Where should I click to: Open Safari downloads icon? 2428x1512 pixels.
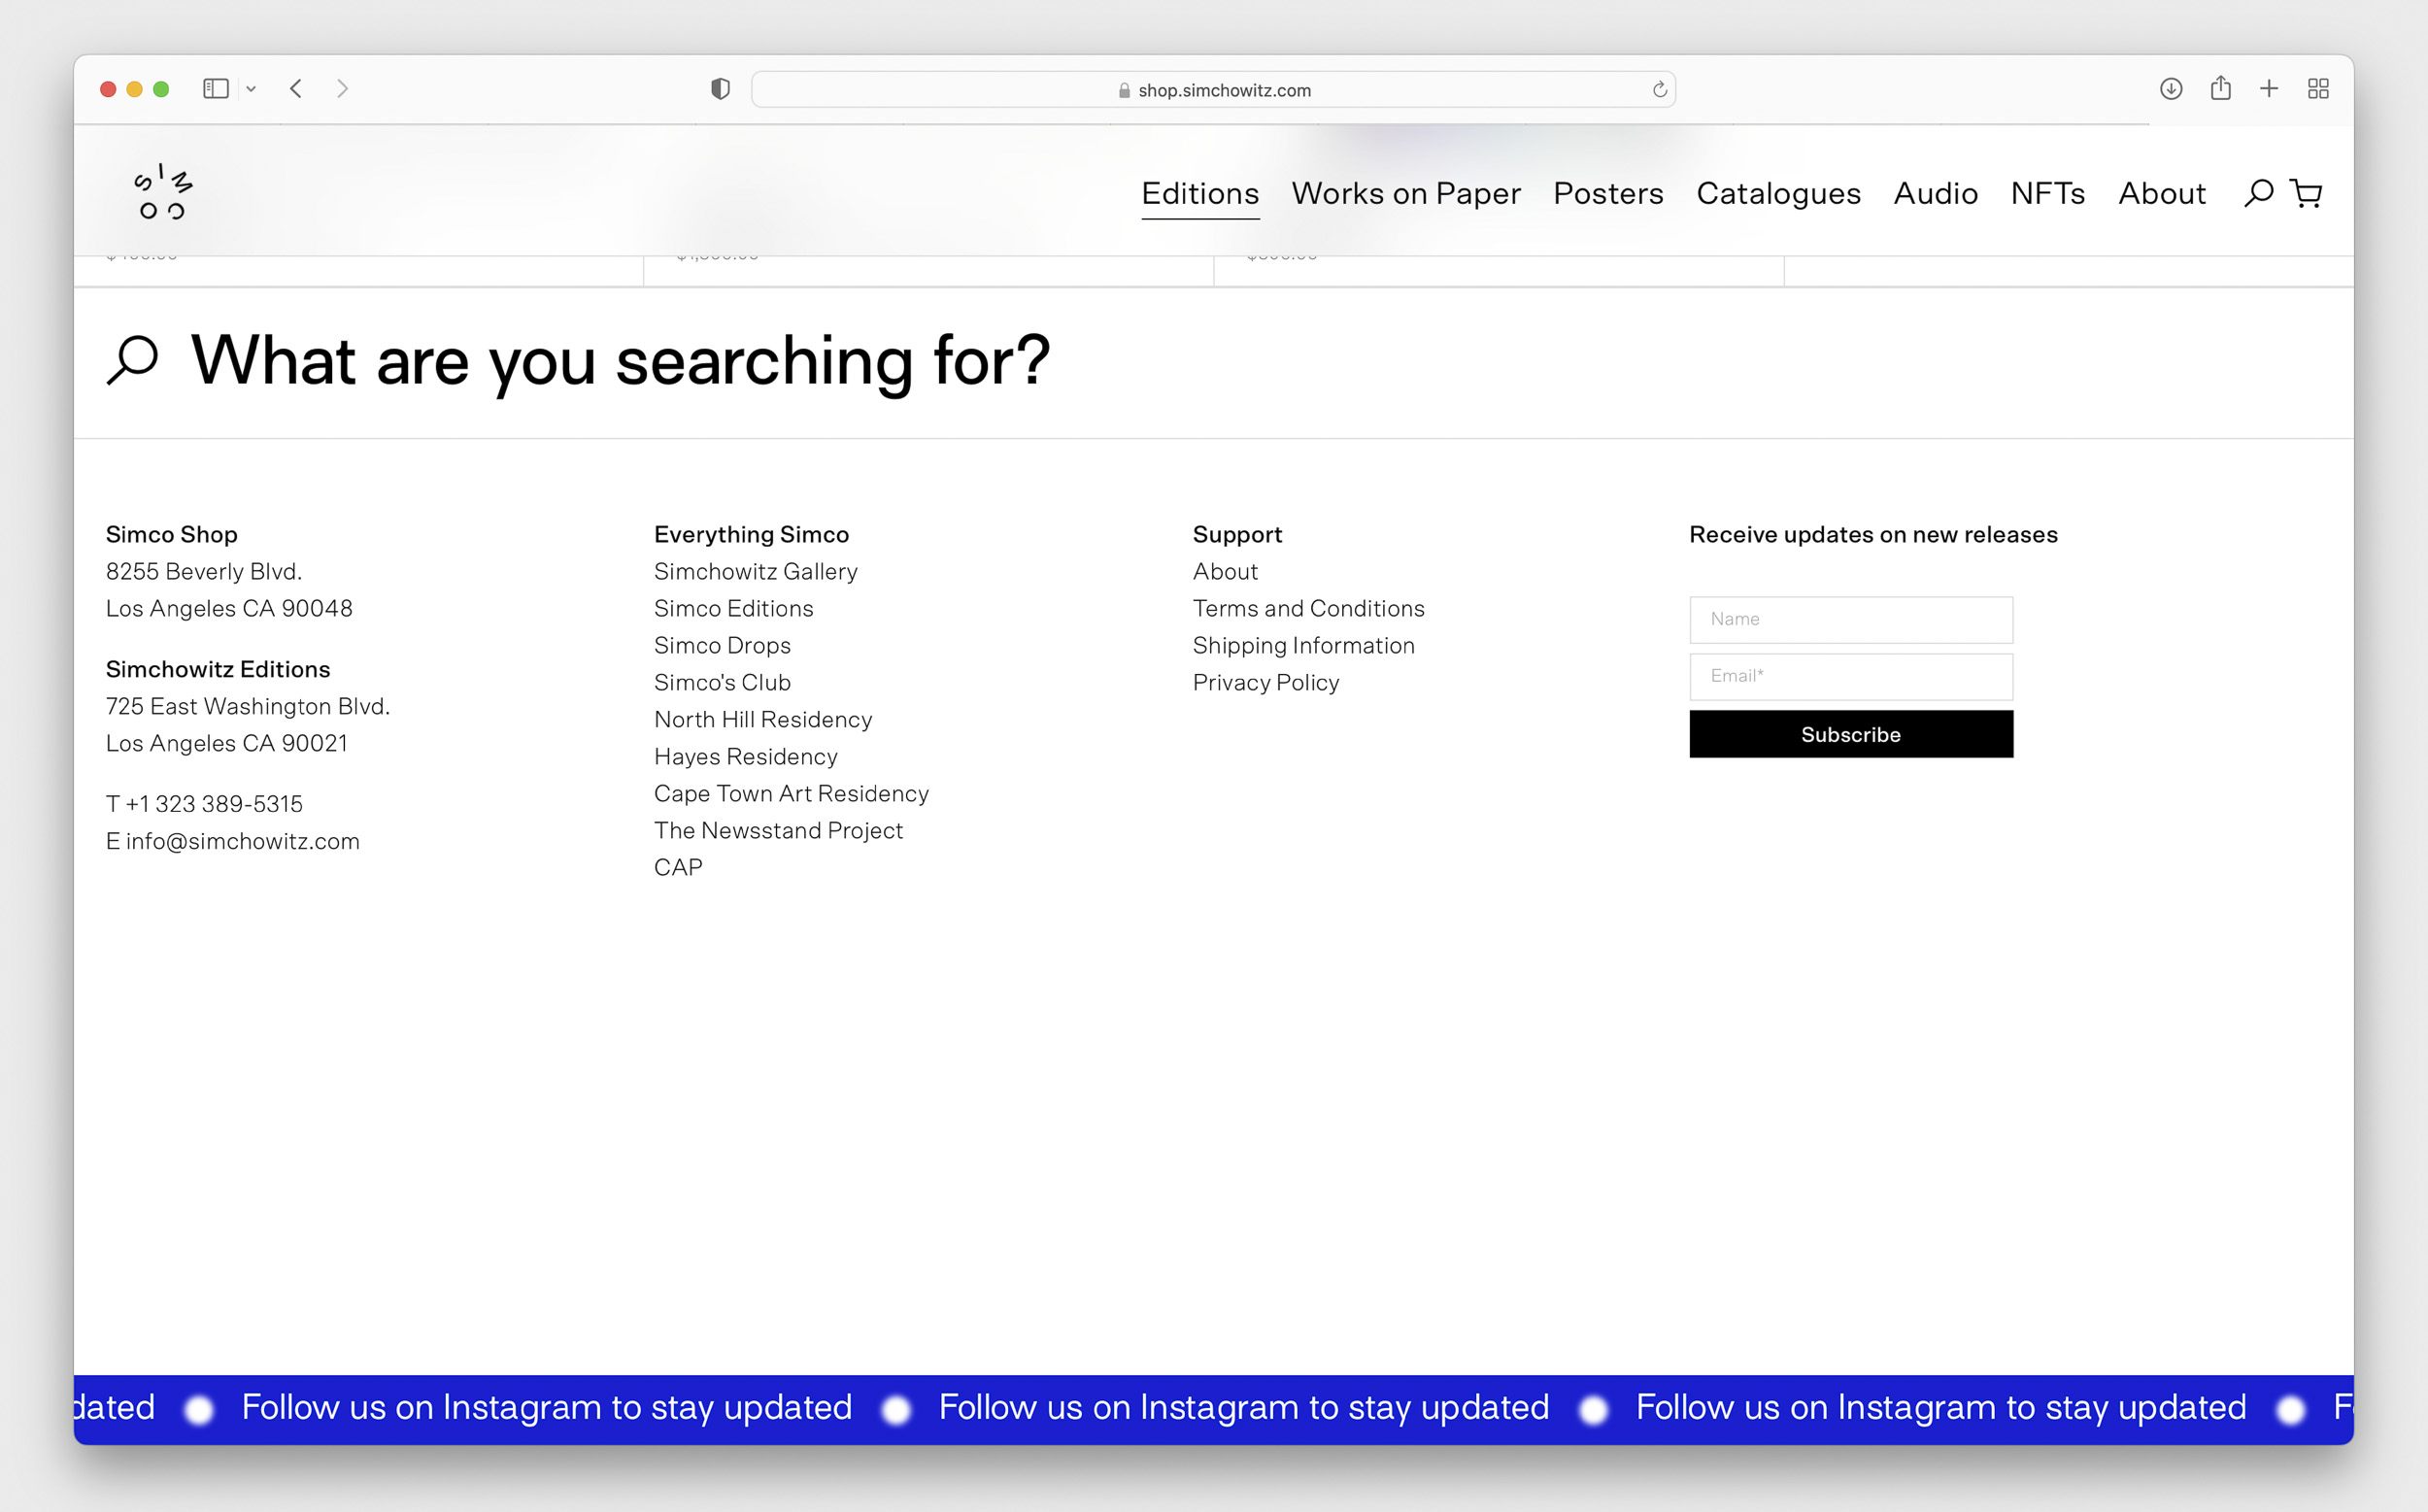pos(2170,89)
